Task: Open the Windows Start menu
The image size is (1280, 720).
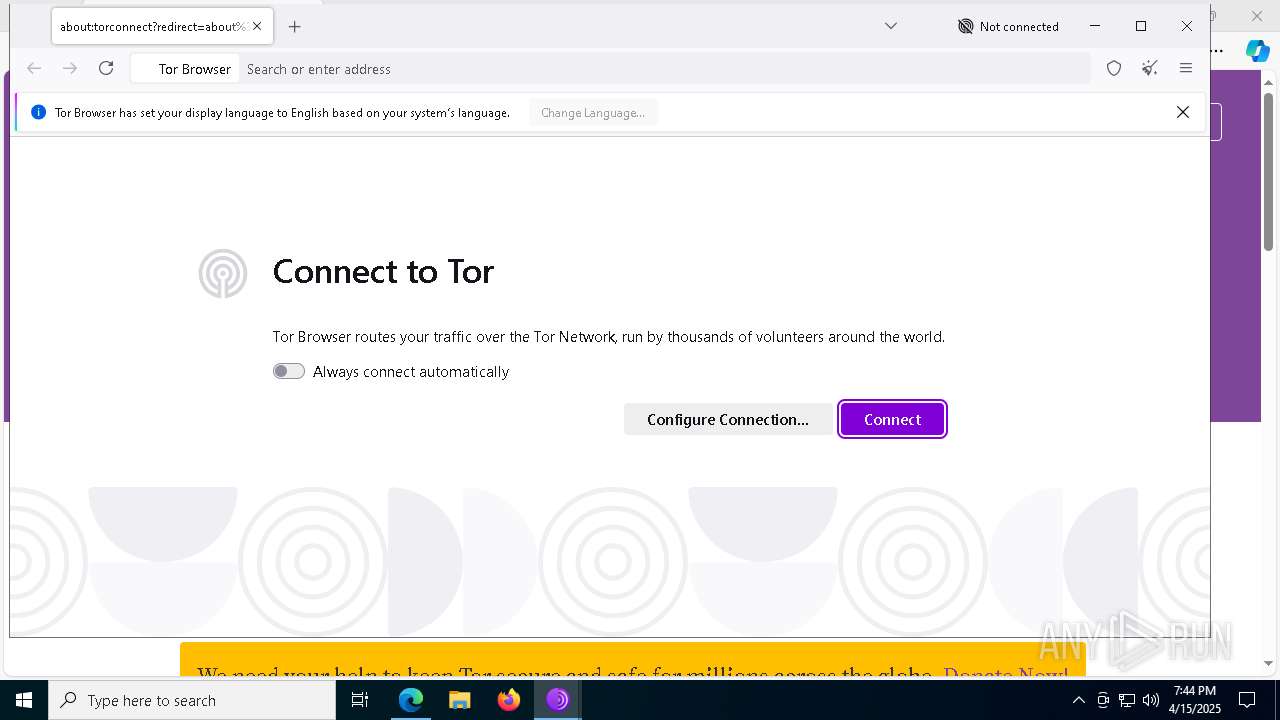Action: tap(24, 700)
